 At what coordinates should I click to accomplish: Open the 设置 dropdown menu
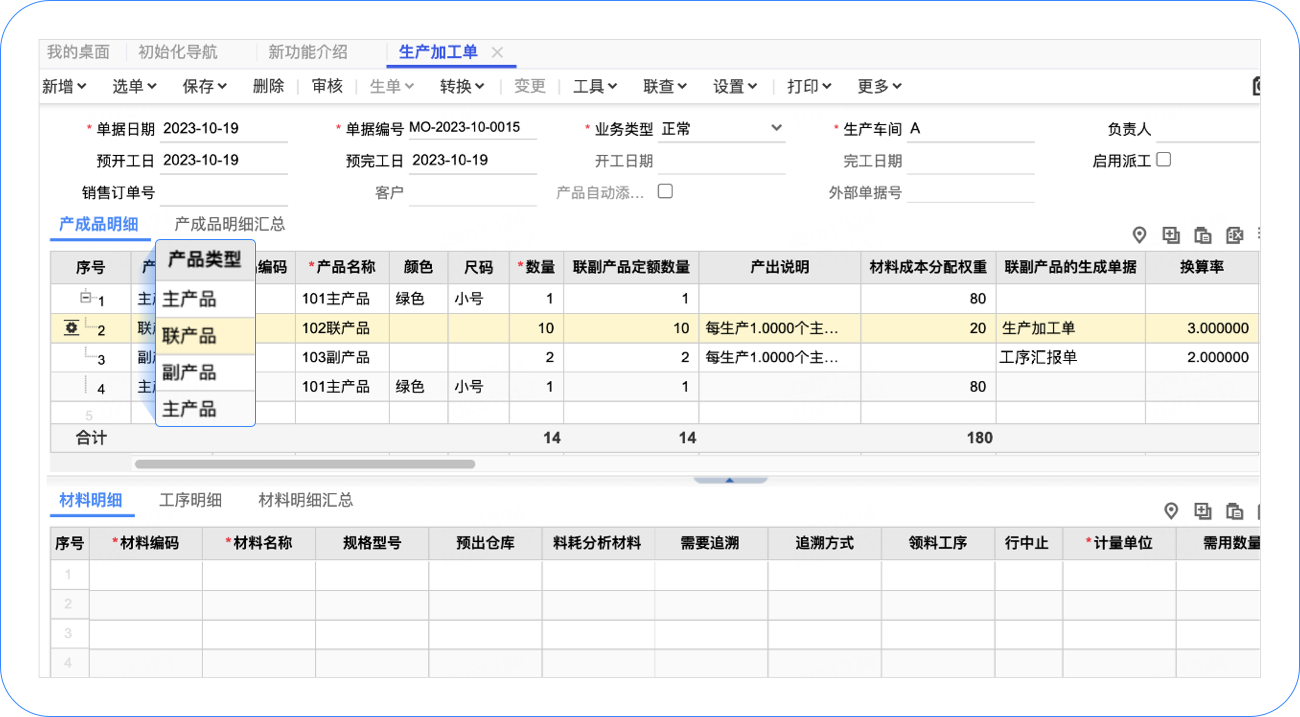pos(735,87)
